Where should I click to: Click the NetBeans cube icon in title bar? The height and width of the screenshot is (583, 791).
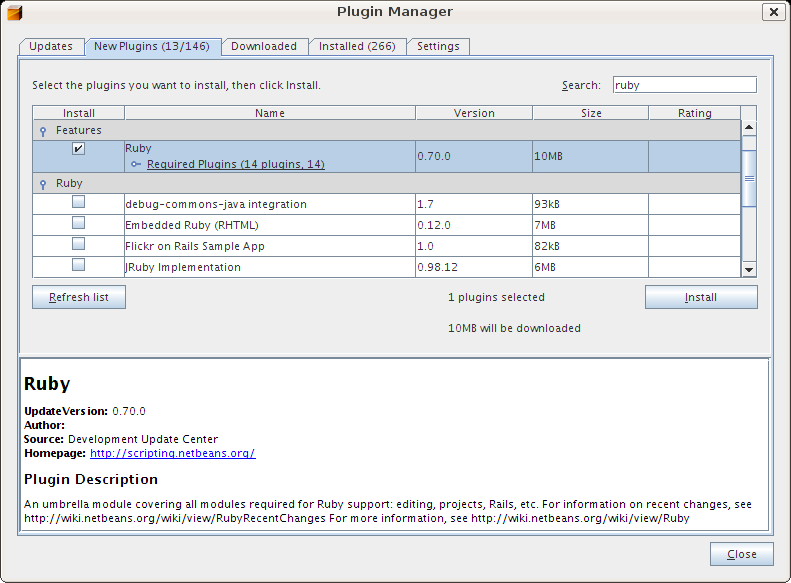pos(15,12)
